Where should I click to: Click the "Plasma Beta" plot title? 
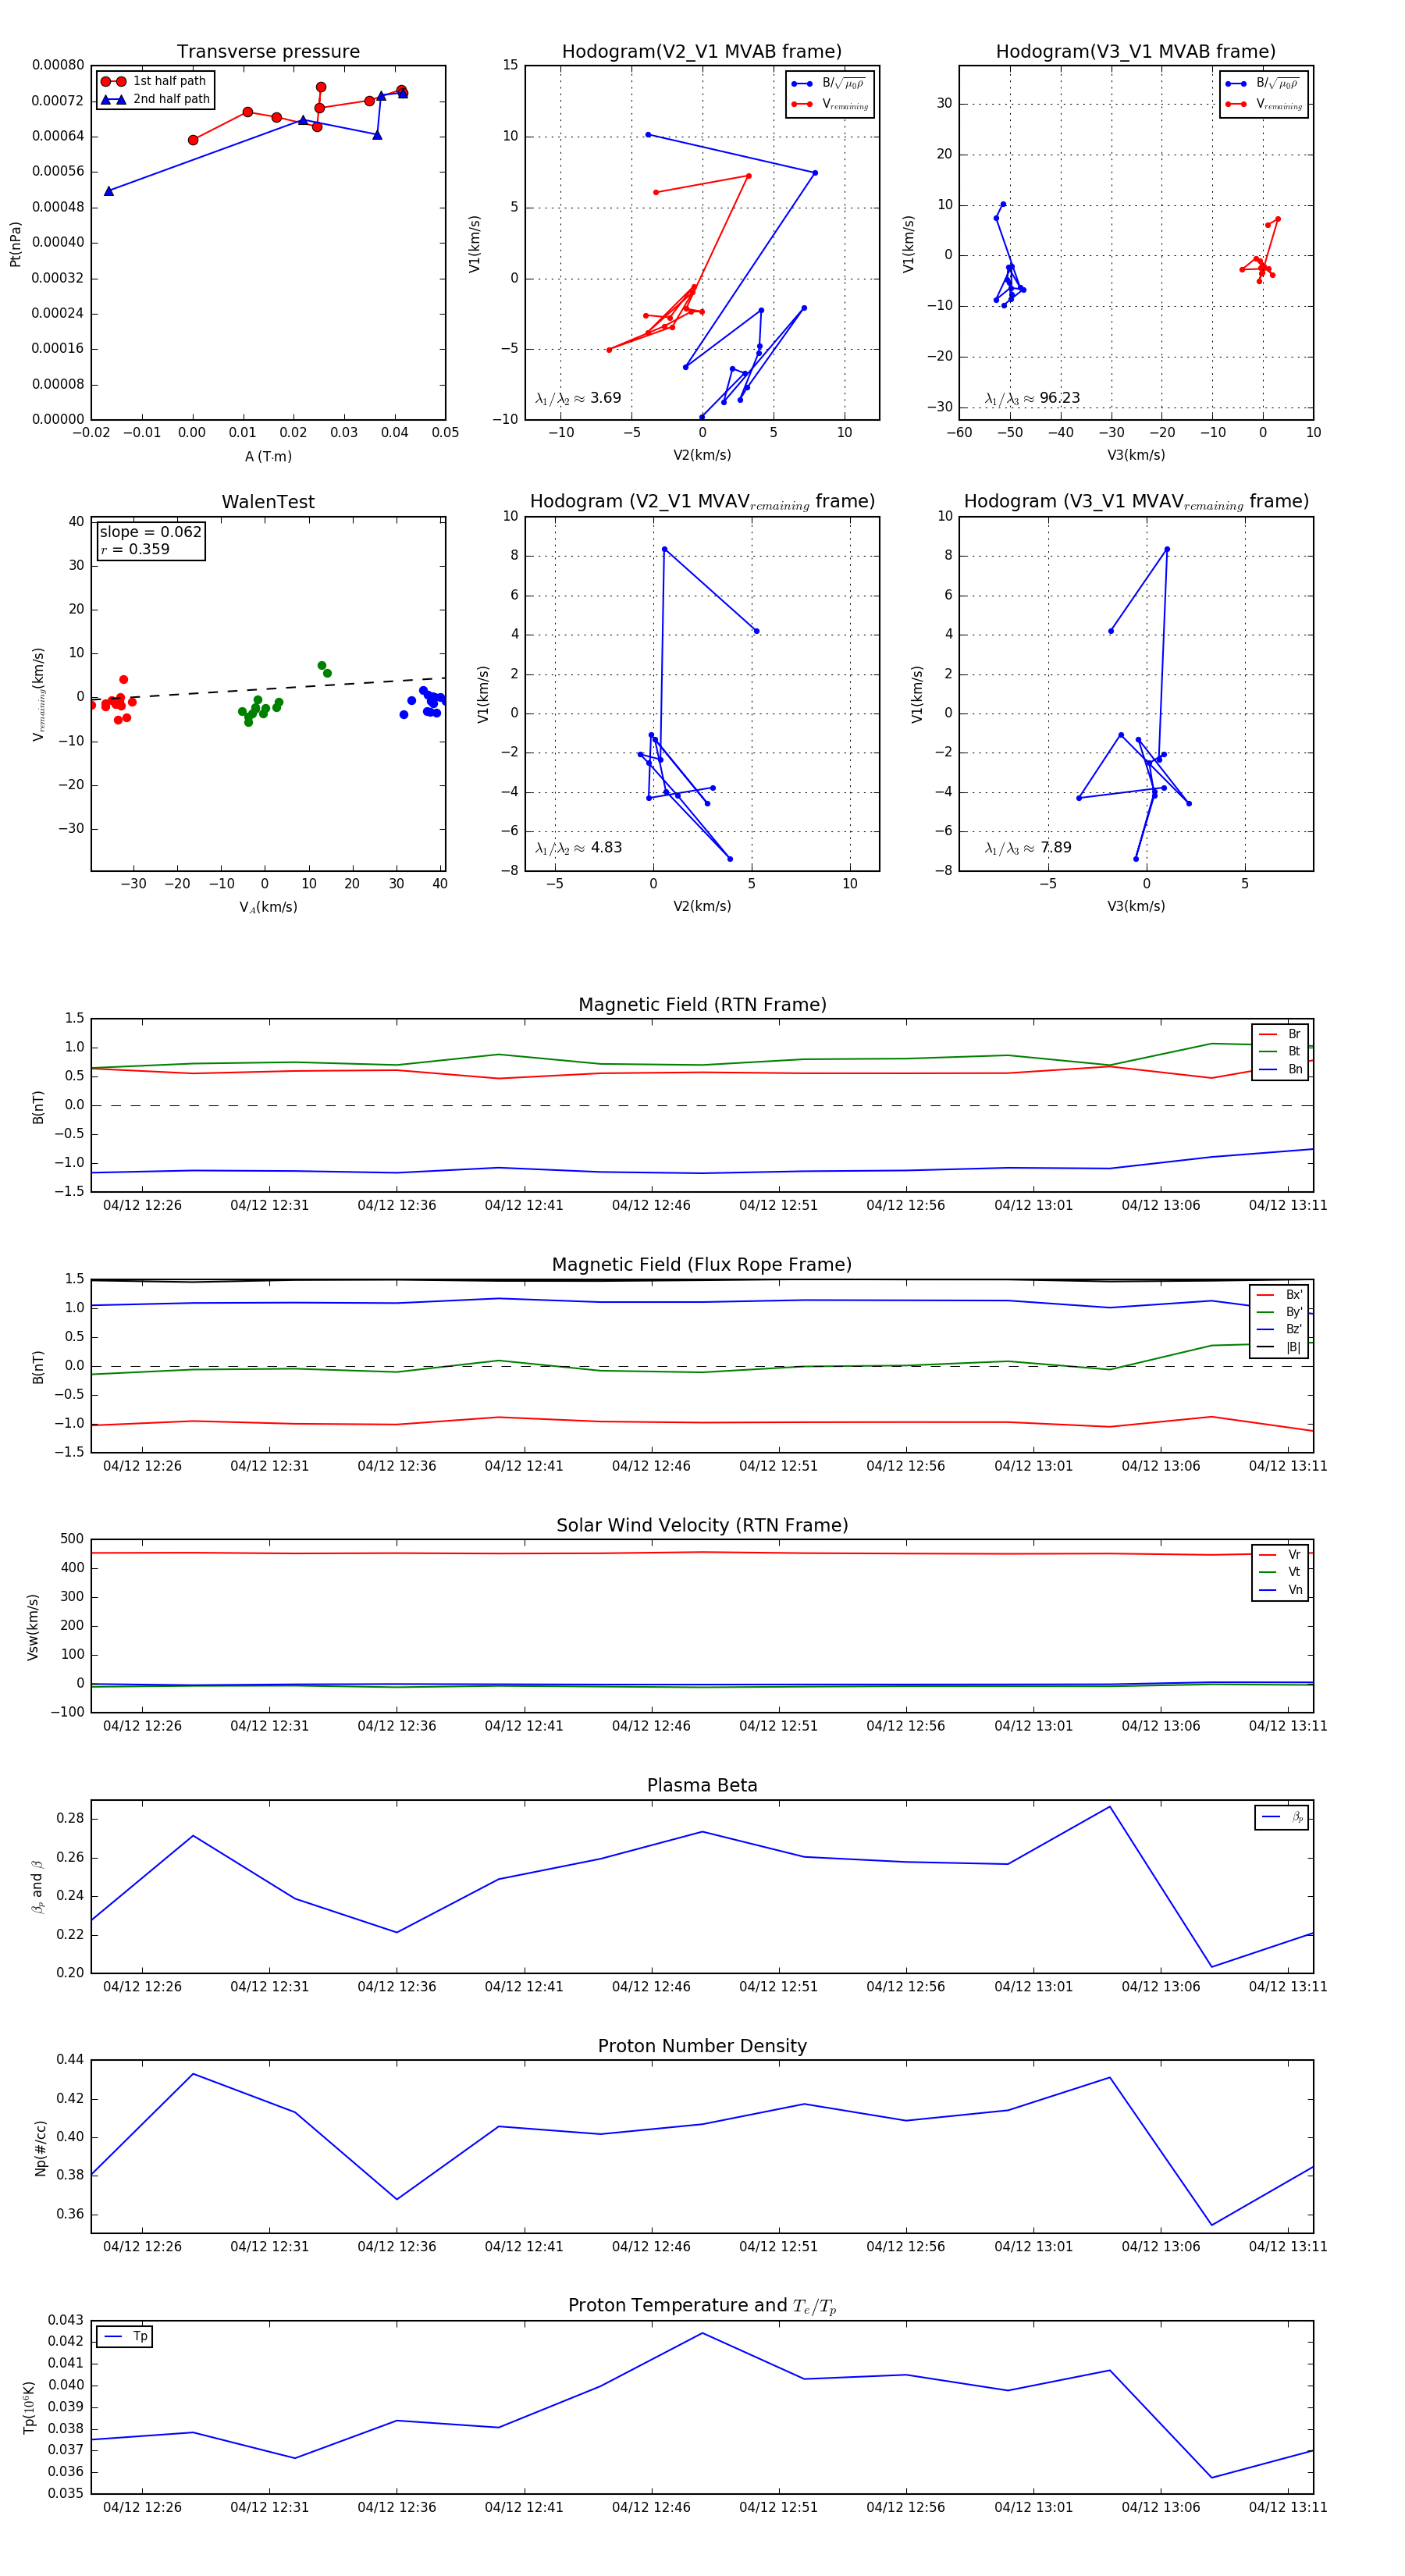pos(702,1785)
